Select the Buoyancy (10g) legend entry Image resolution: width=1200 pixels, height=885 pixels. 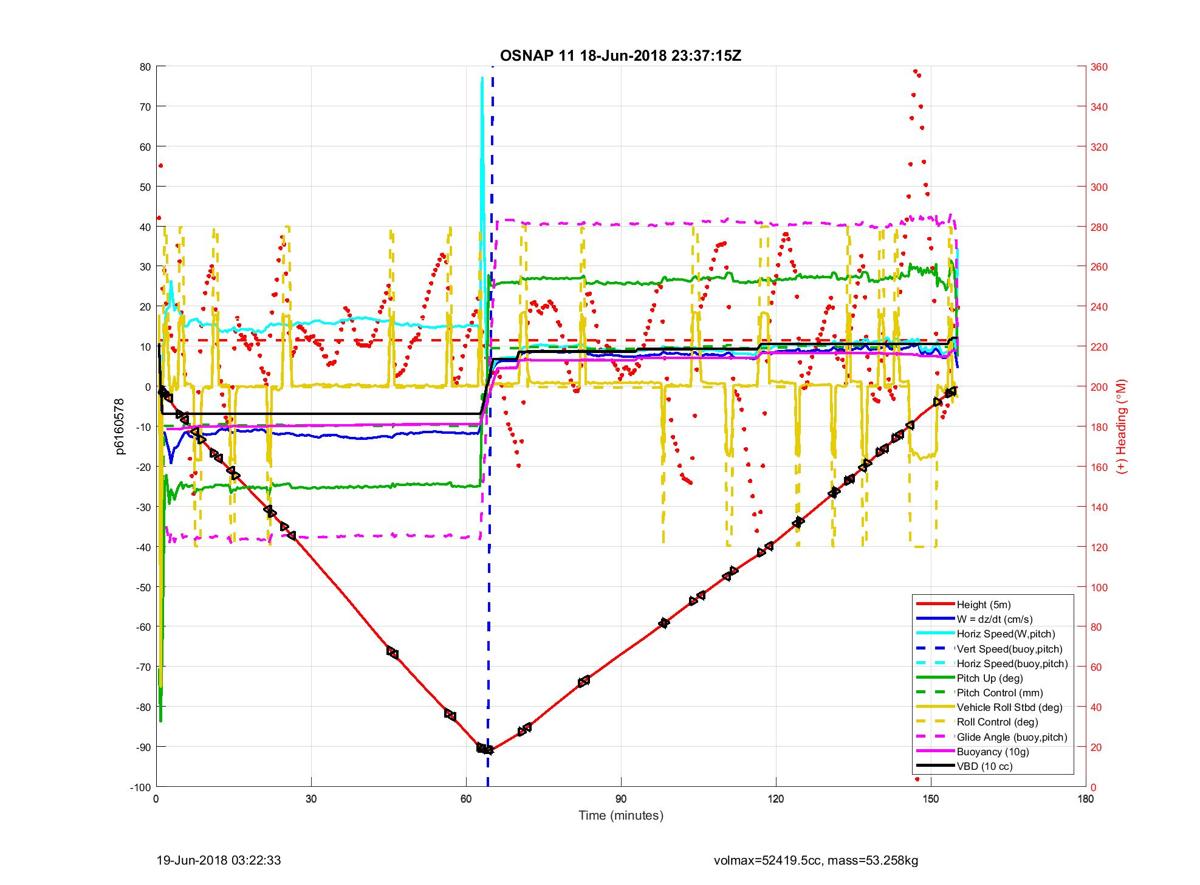click(x=992, y=751)
